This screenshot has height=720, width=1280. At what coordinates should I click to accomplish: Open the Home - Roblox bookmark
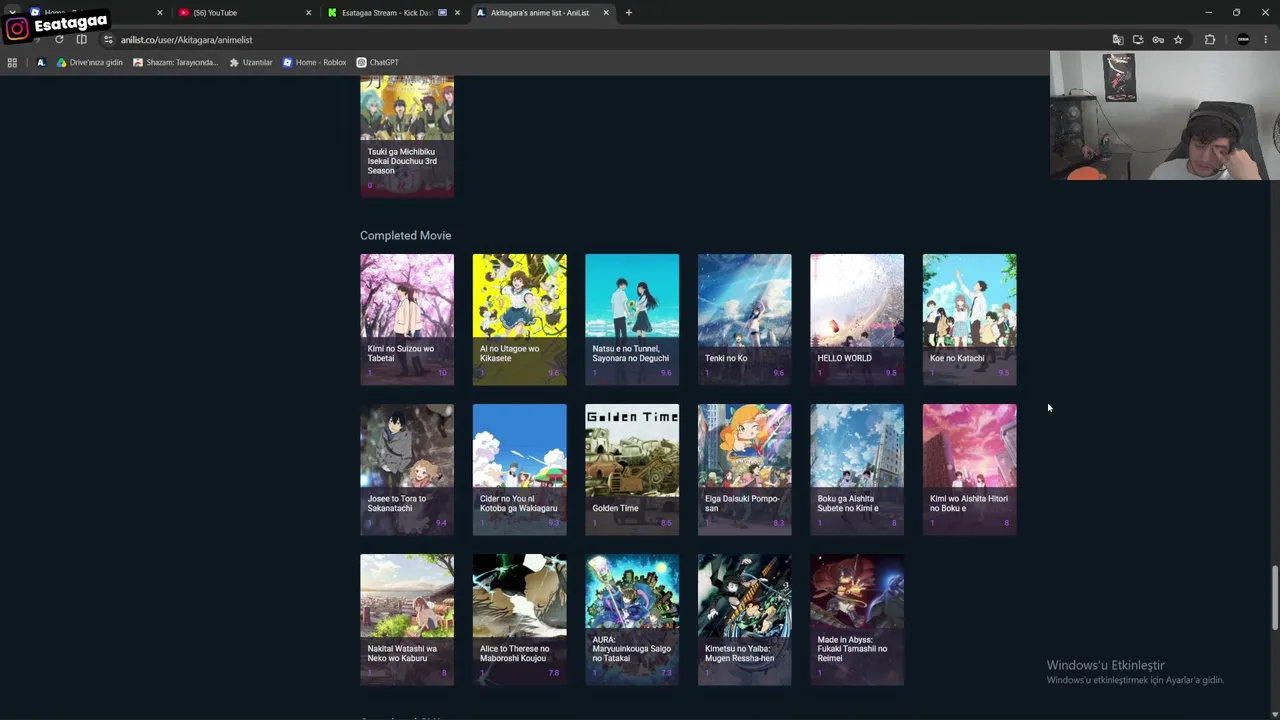pos(314,62)
